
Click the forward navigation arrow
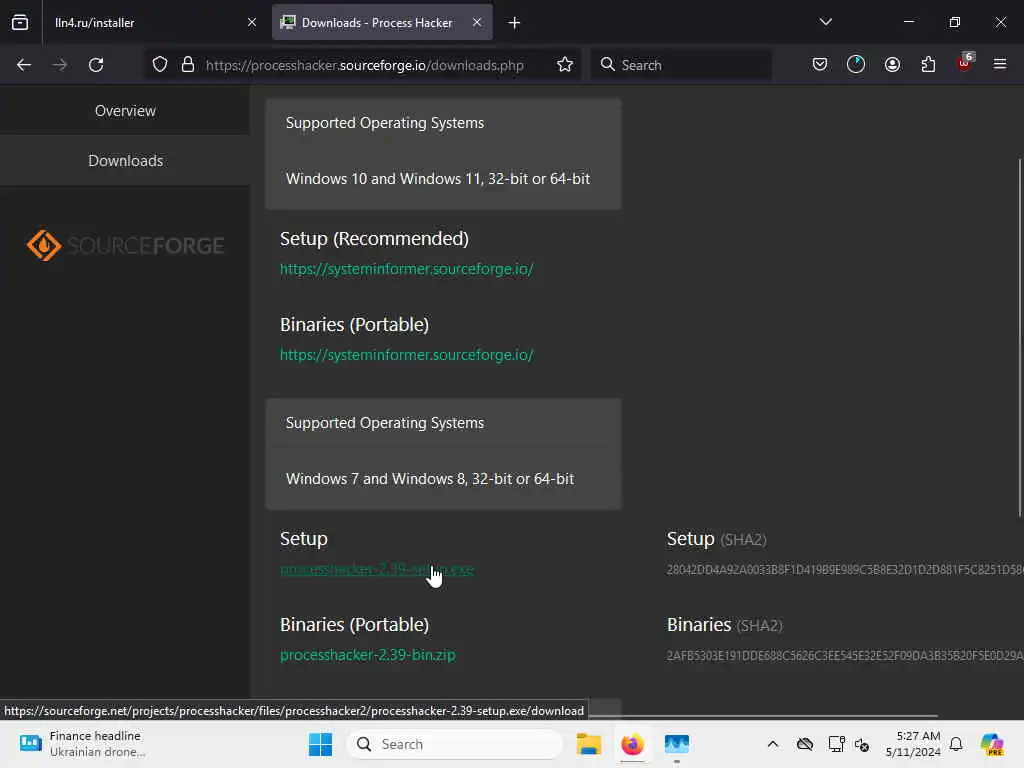coord(59,65)
